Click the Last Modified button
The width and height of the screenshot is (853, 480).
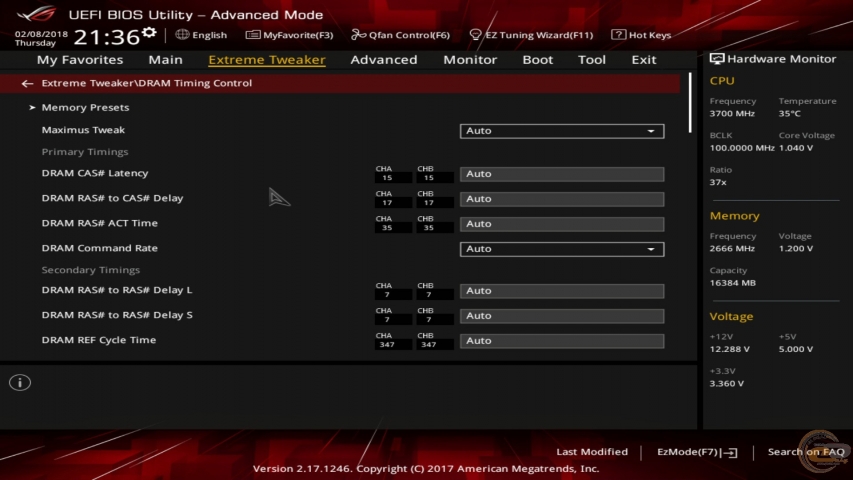592,452
